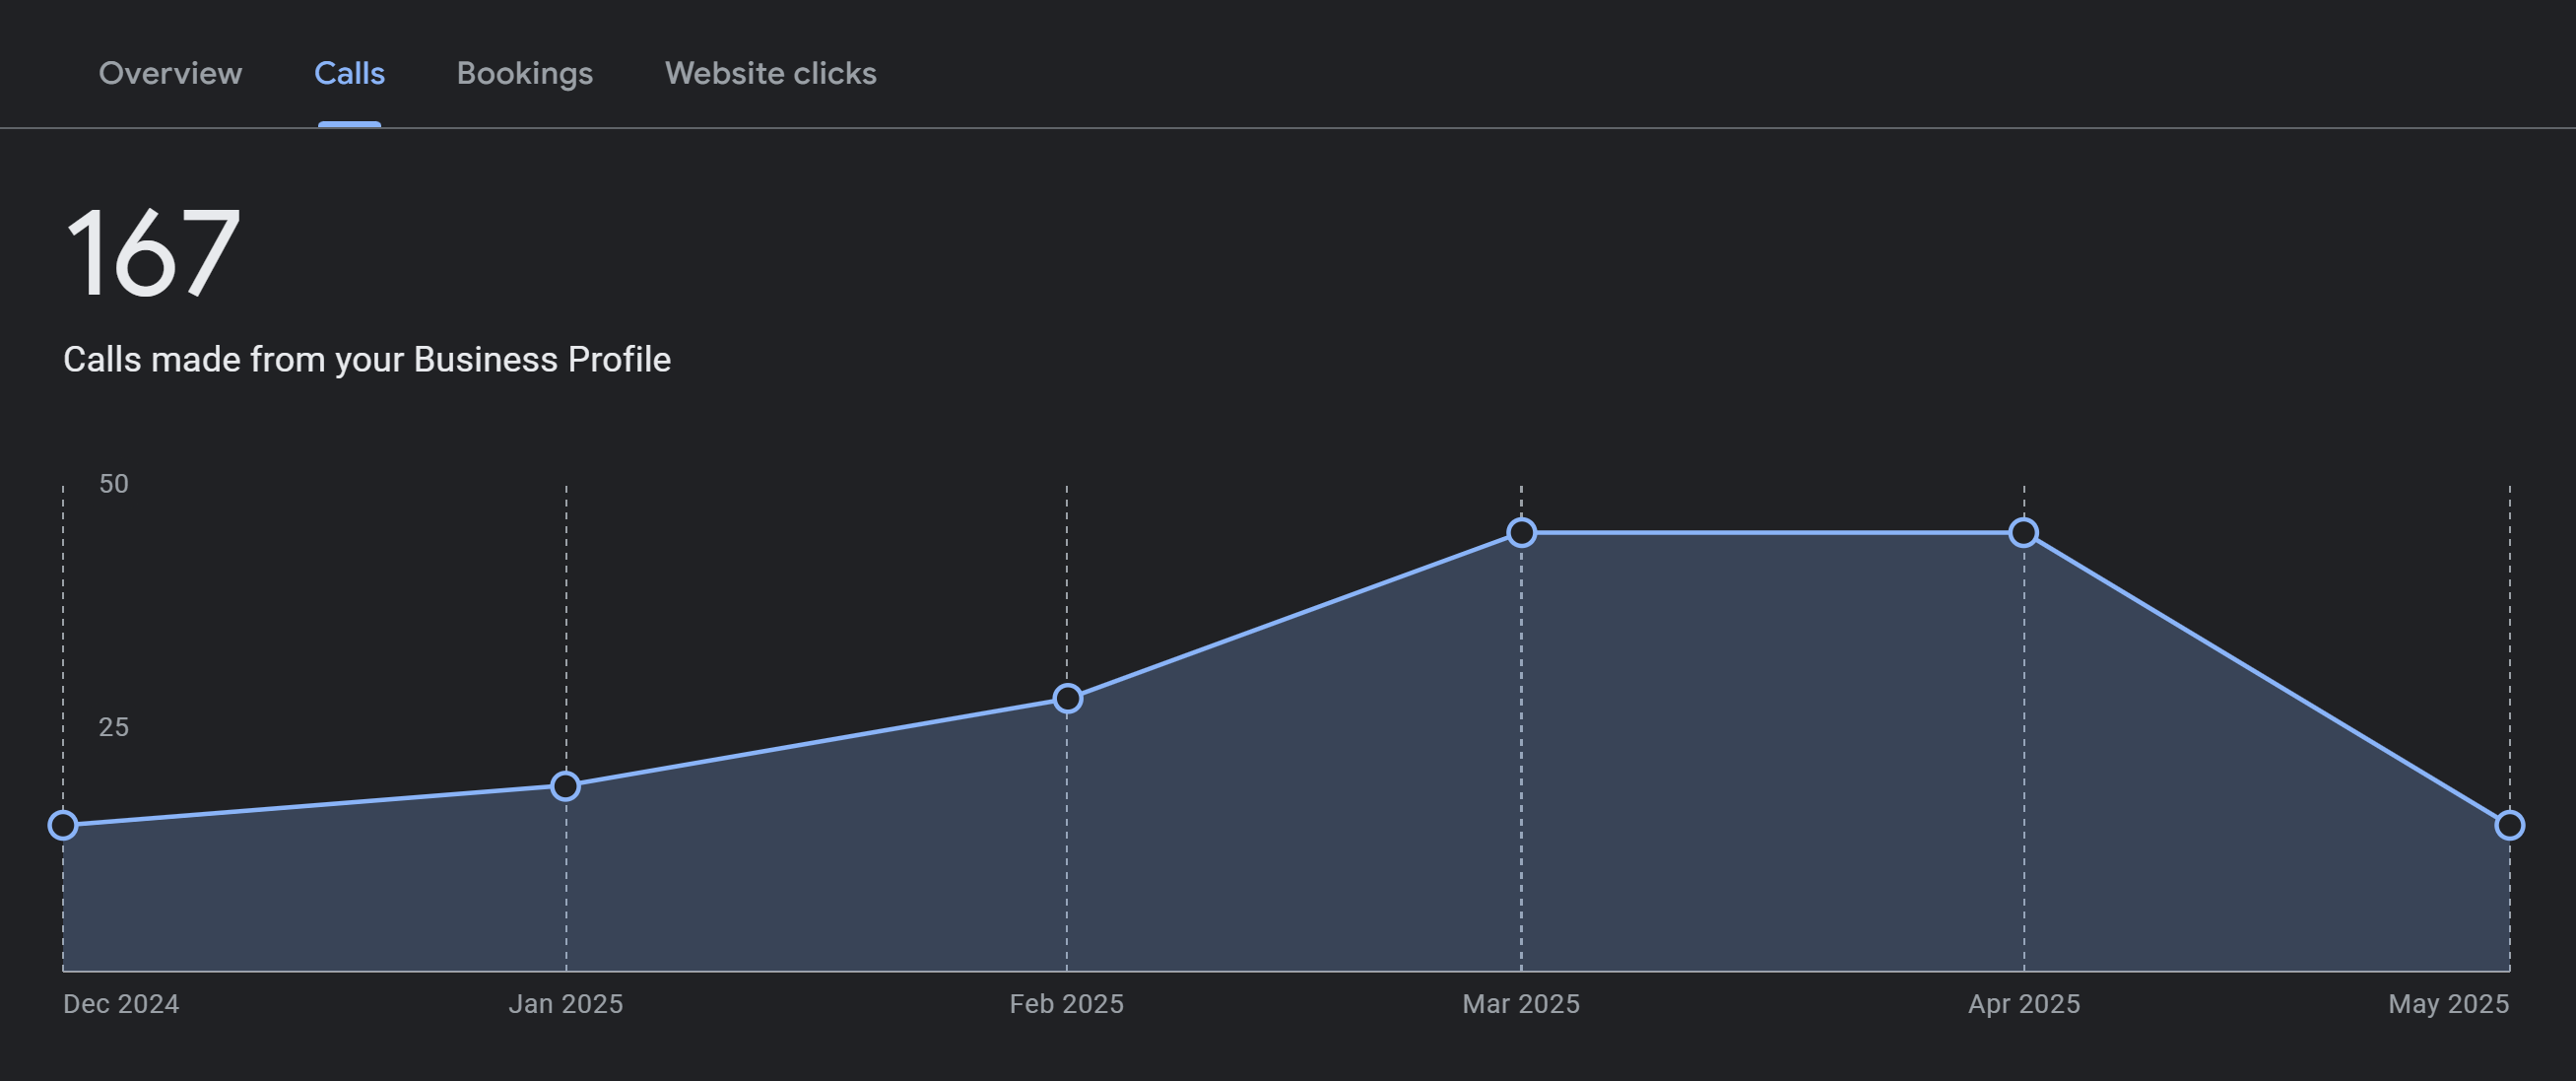Open the Website clicks tab
Image resolution: width=2576 pixels, height=1081 pixels.
[x=771, y=73]
